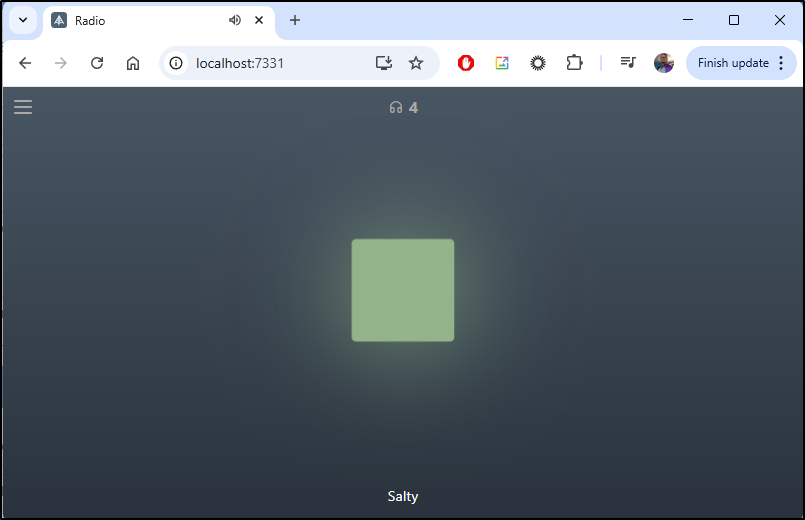This screenshot has height=520, width=805.
Task: Open the Extensions puzzle piece menu
Action: point(574,63)
